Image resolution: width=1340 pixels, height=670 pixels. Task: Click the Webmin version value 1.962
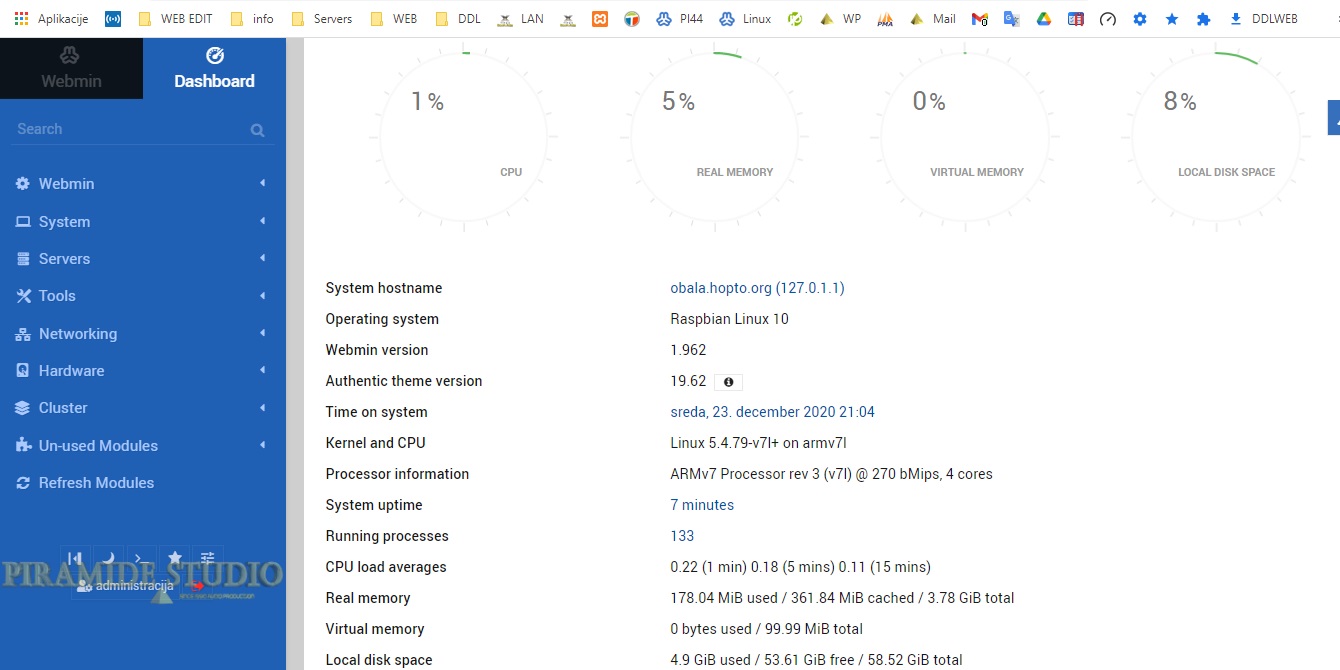(688, 350)
